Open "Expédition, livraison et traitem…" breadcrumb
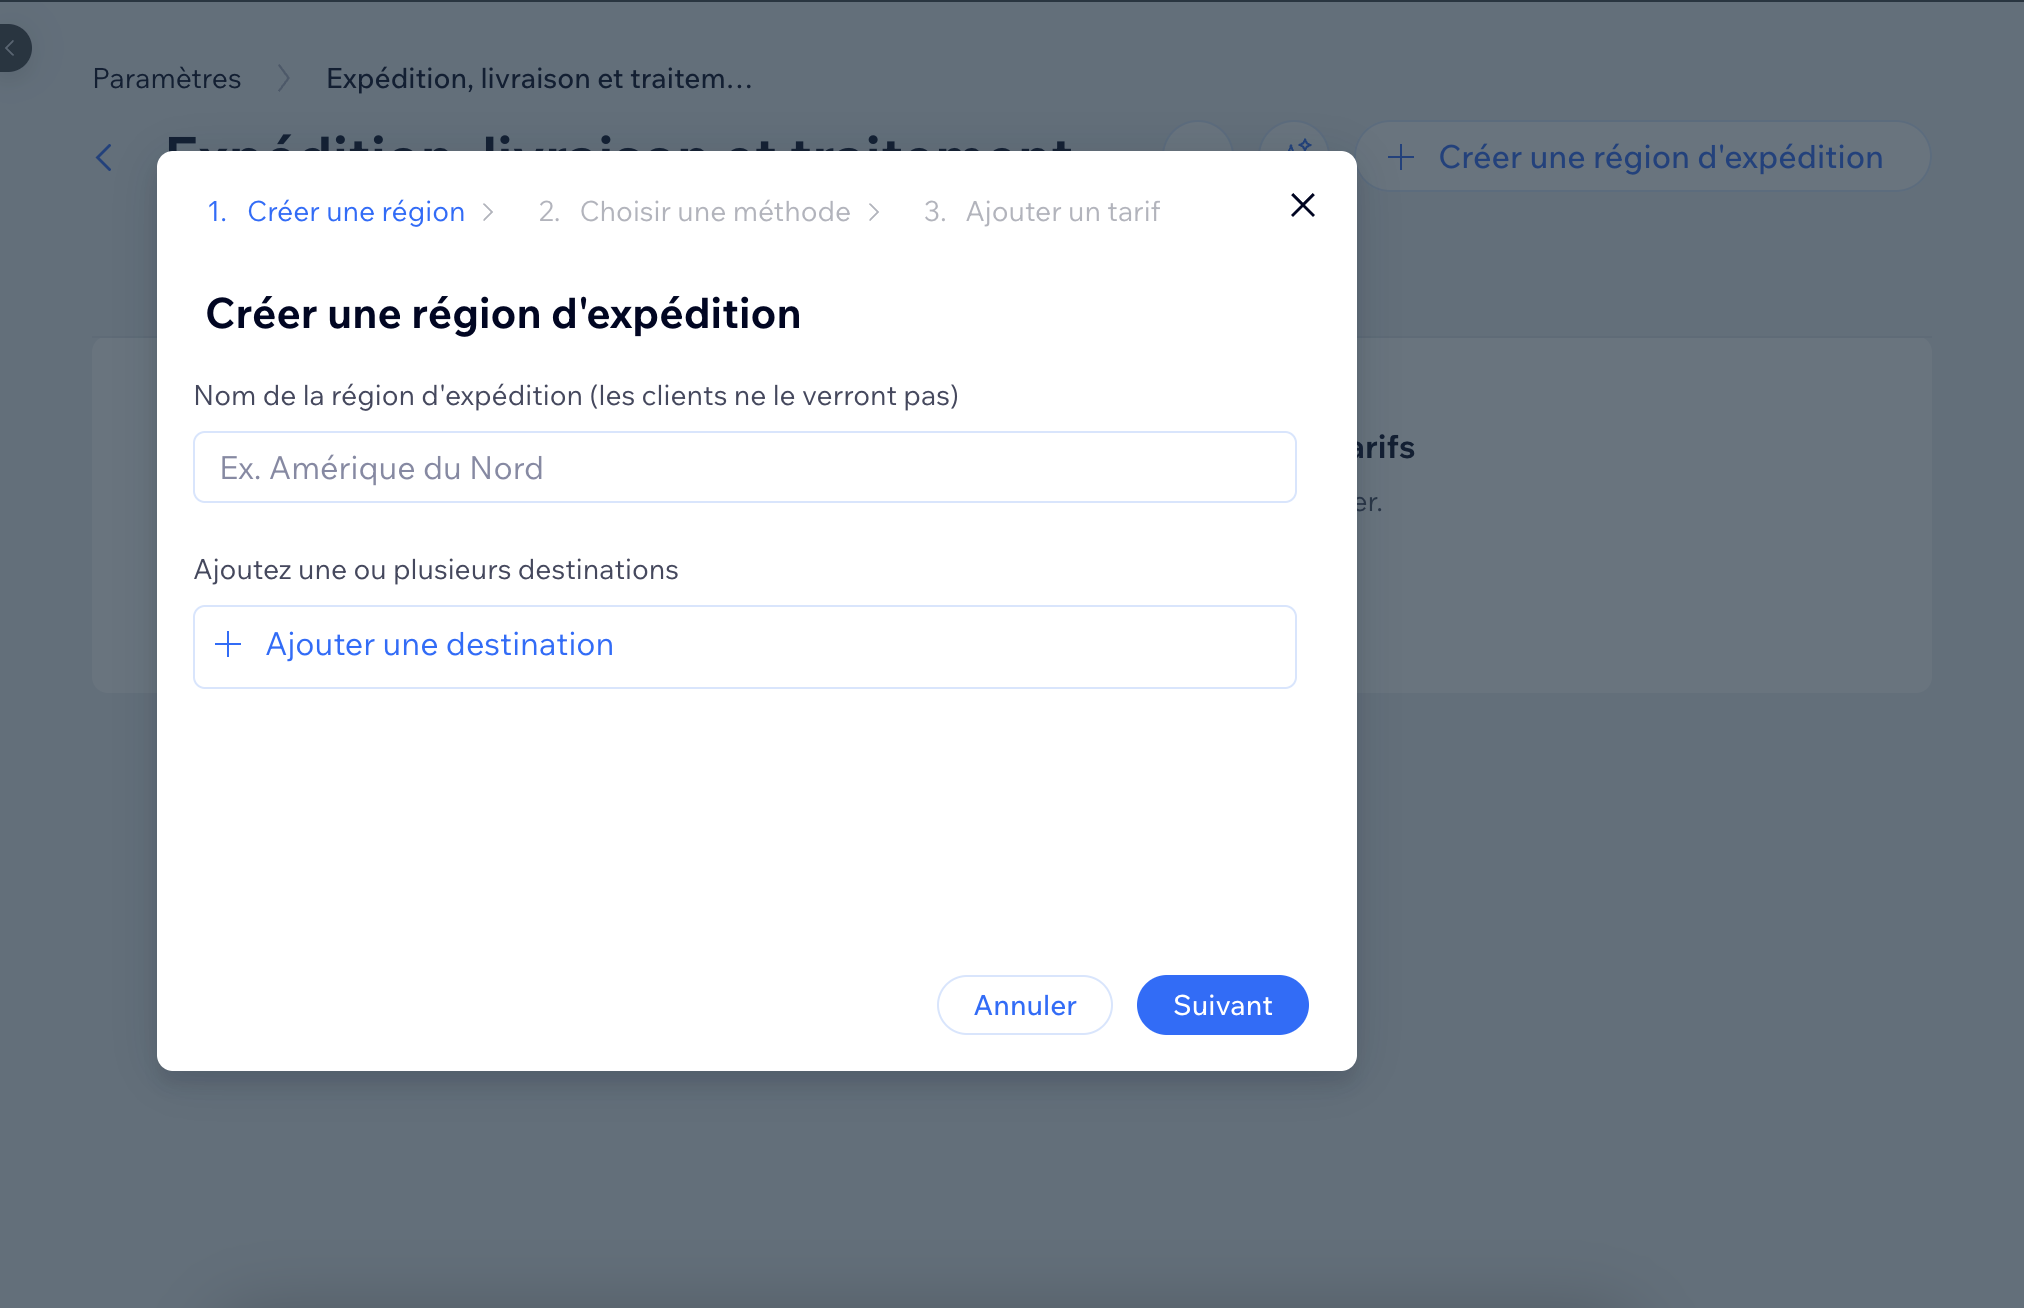Image resolution: width=2024 pixels, height=1308 pixels. 539,78
